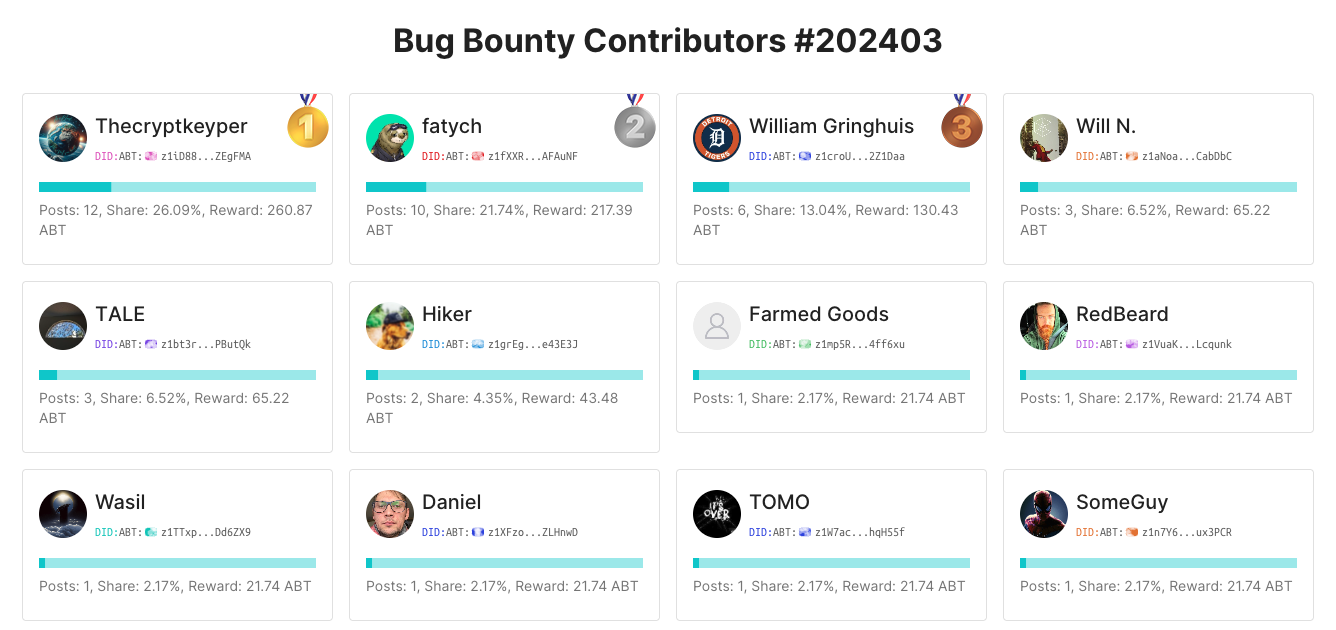Click Wasil's DID address z1TTxp...Dd6ZX9
1336x630 pixels.
click(205, 533)
